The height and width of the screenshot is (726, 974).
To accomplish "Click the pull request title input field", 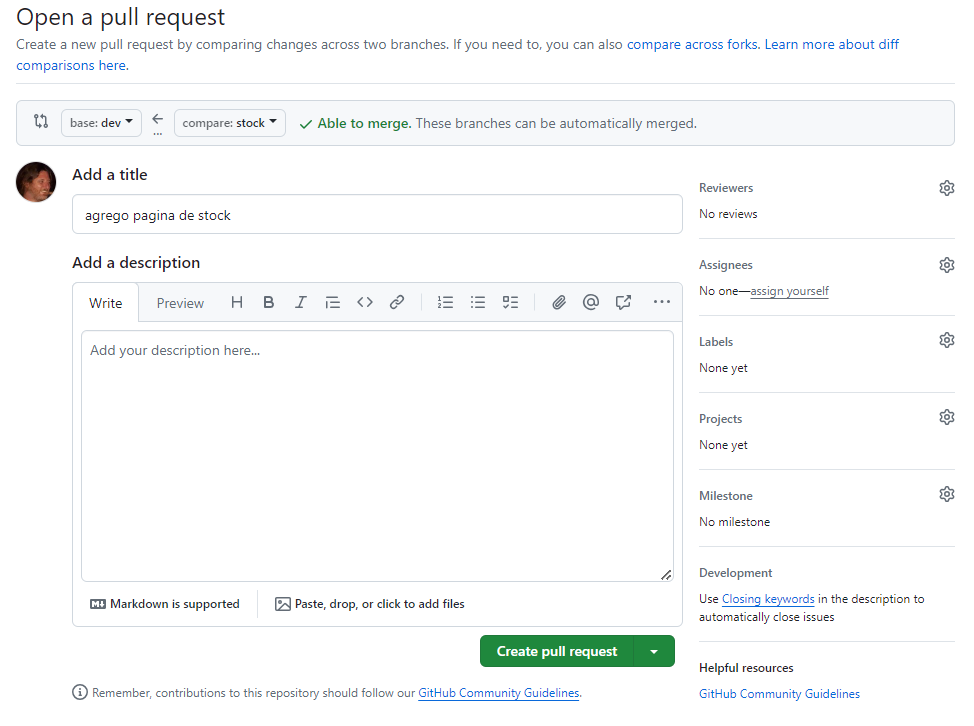I will 377,215.
